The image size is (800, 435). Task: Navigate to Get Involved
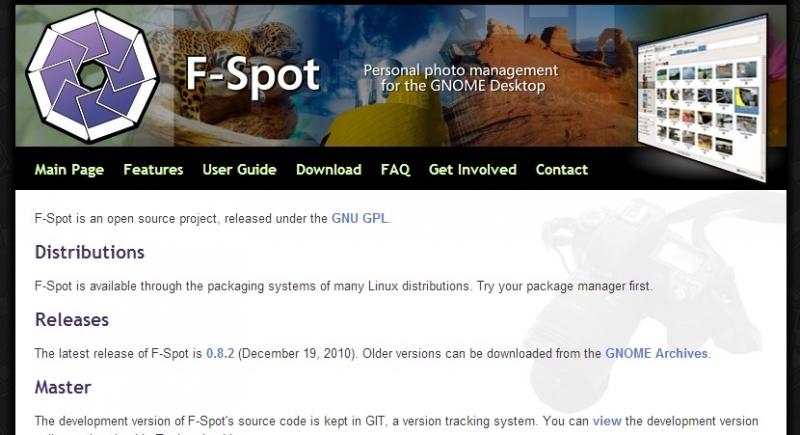(x=472, y=170)
